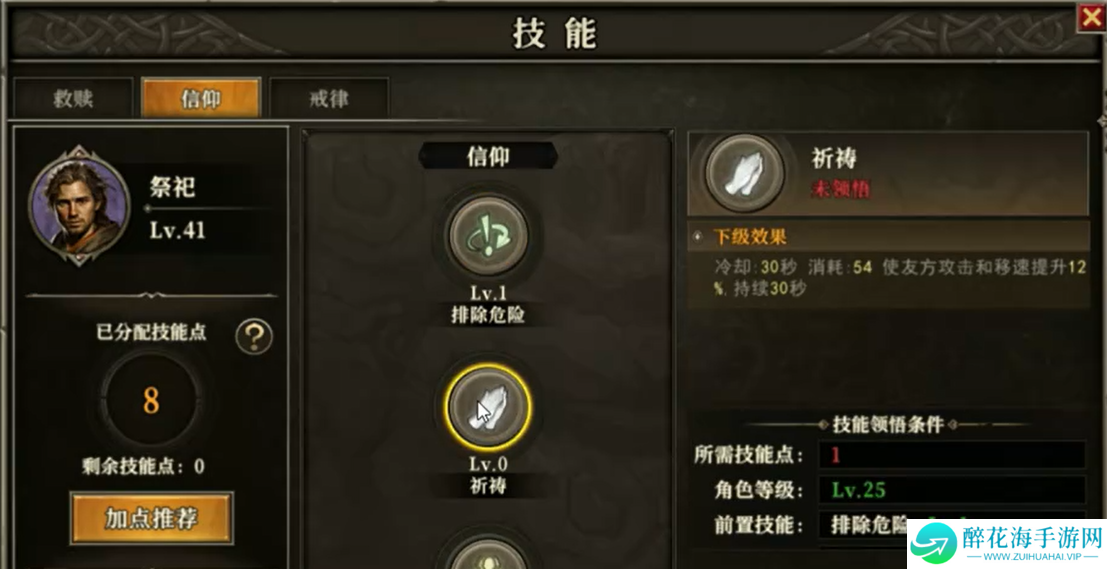The height and width of the screenshot is (569, 1107).
Task: Select the 祈祷 skill icon in tree
Action: (488, 407)
